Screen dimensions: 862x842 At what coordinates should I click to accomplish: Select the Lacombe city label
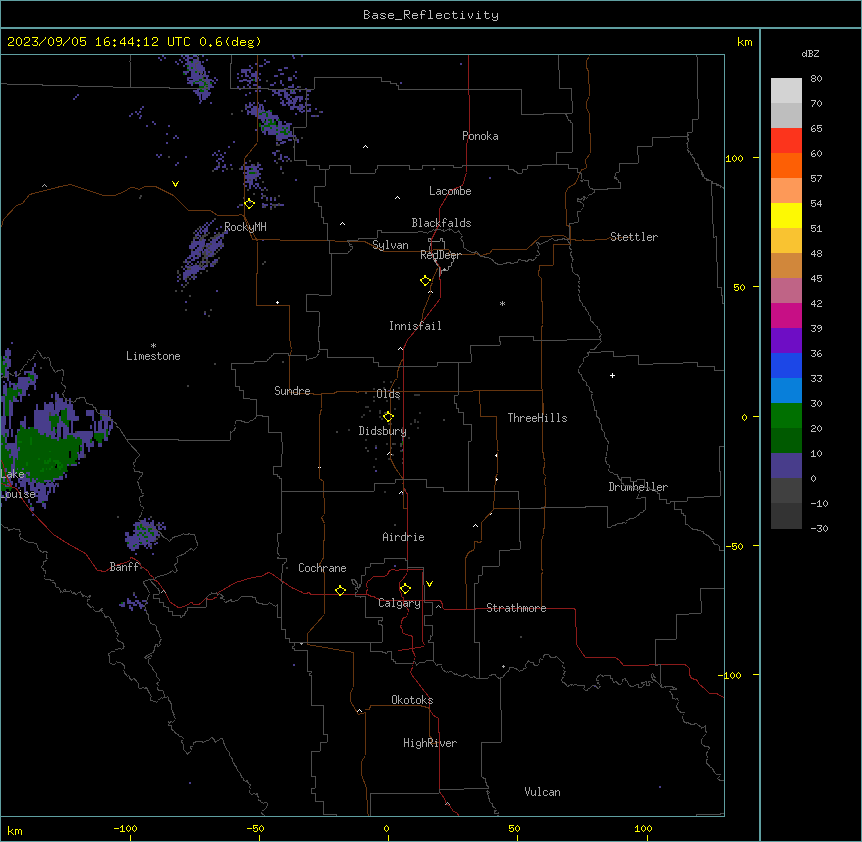coord(450,191)
